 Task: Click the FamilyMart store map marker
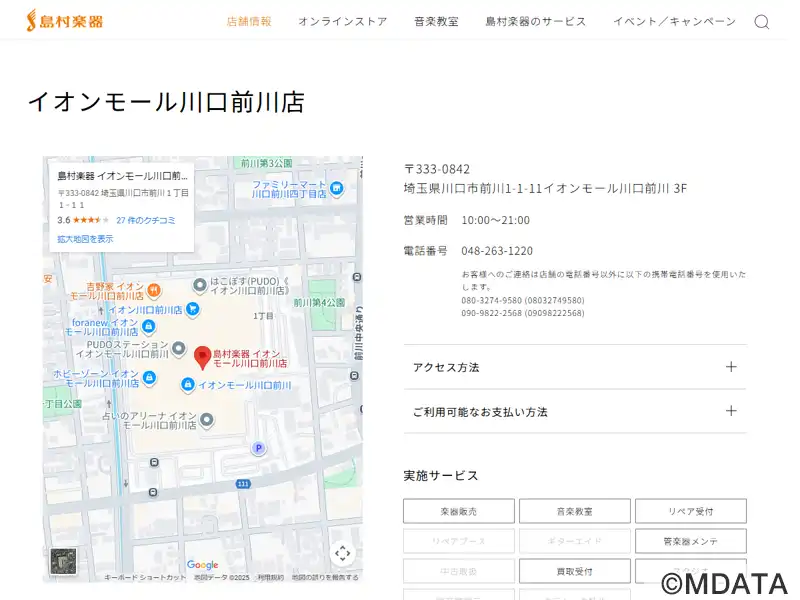click(337, 188)
